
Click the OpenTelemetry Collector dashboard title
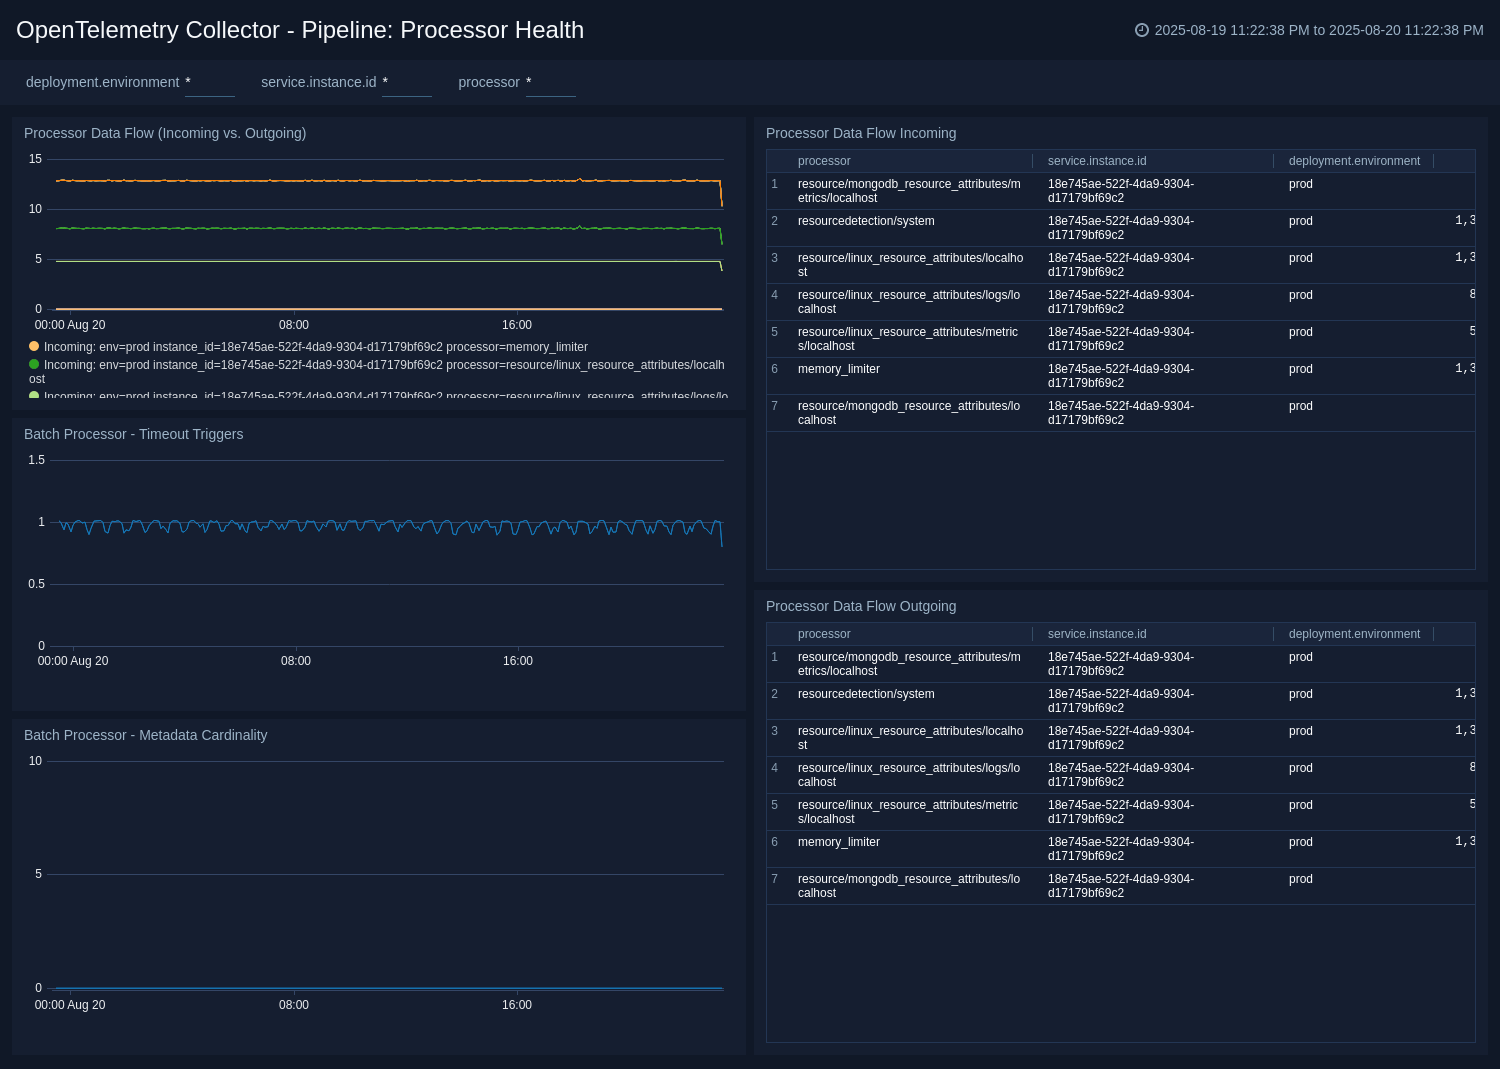click(300, 30)
